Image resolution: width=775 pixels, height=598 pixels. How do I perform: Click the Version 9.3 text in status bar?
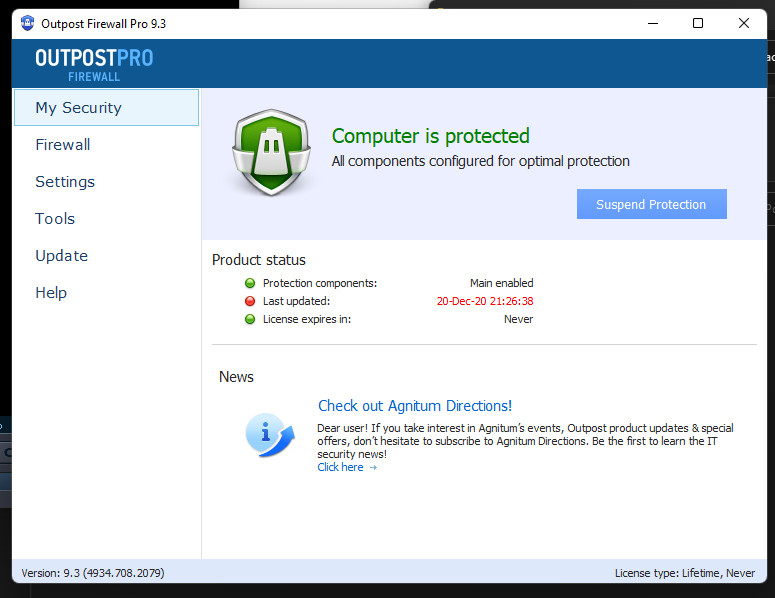93,573
